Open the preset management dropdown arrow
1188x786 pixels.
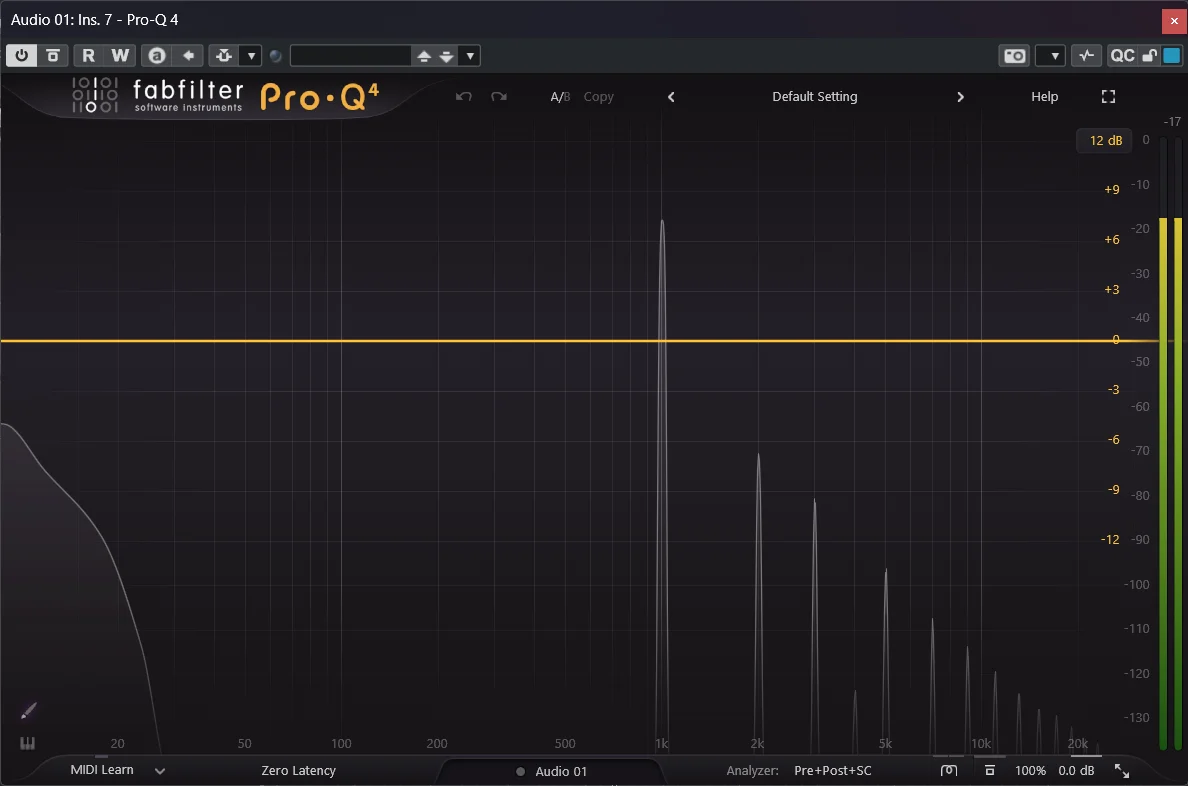[x=470, y=55]
